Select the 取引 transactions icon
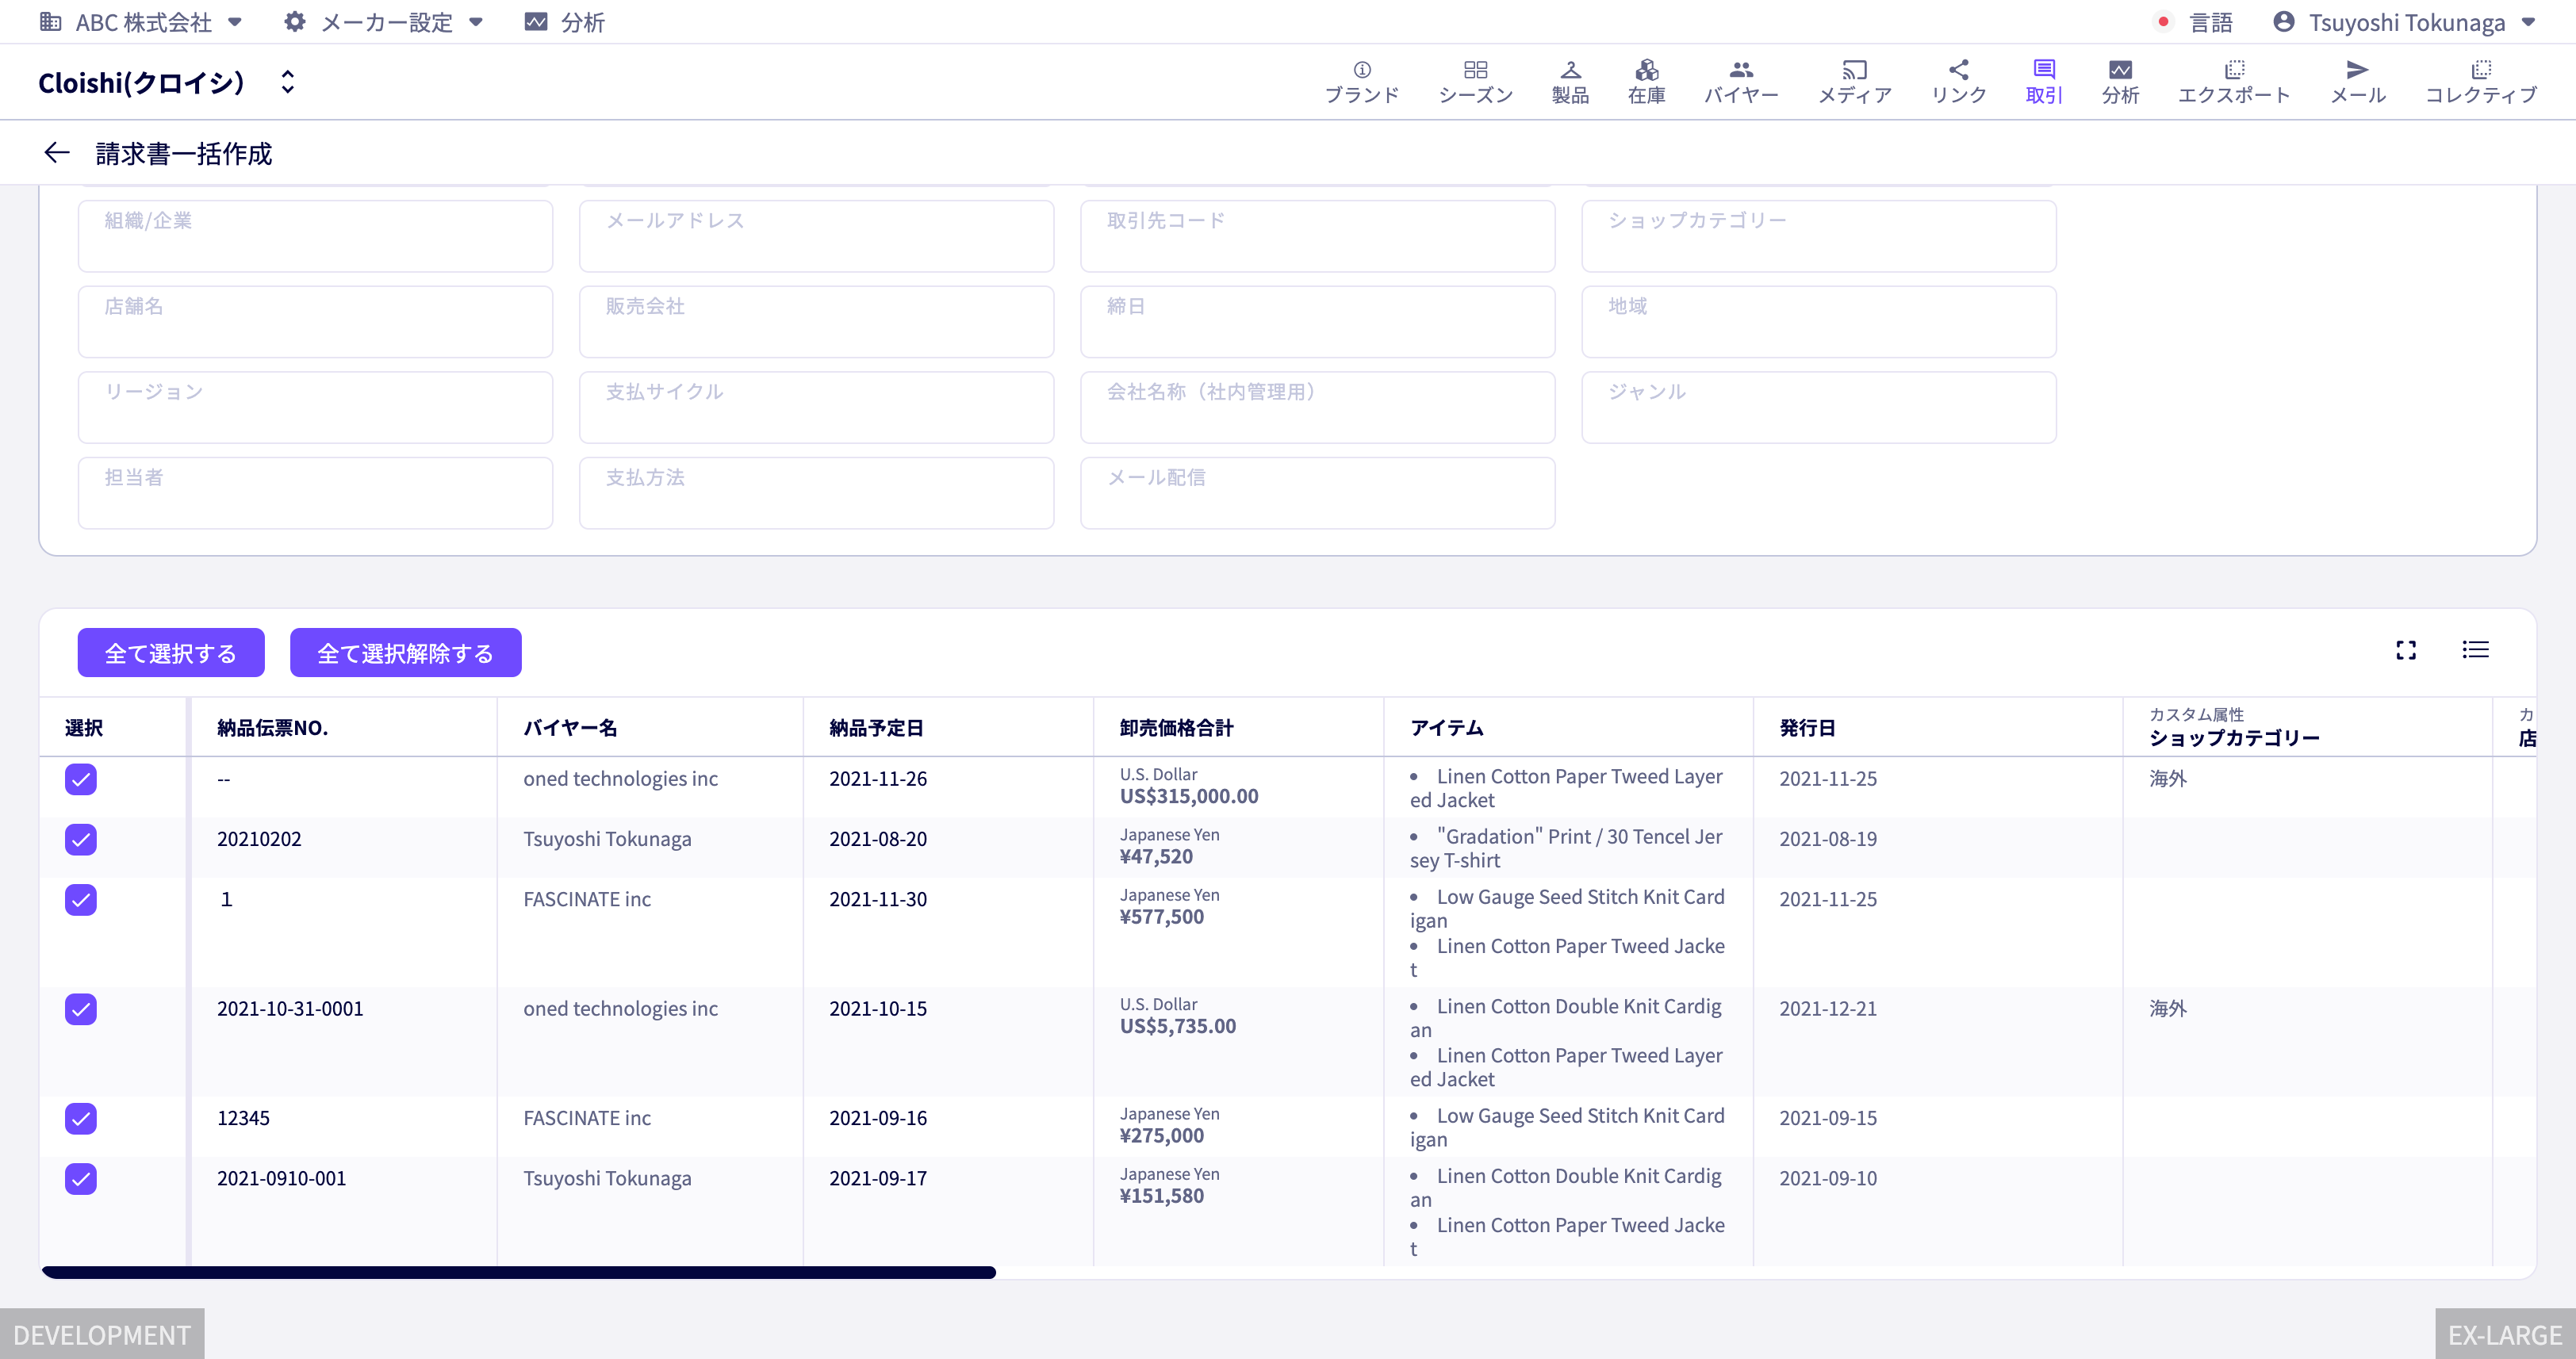 [2043, 70]
